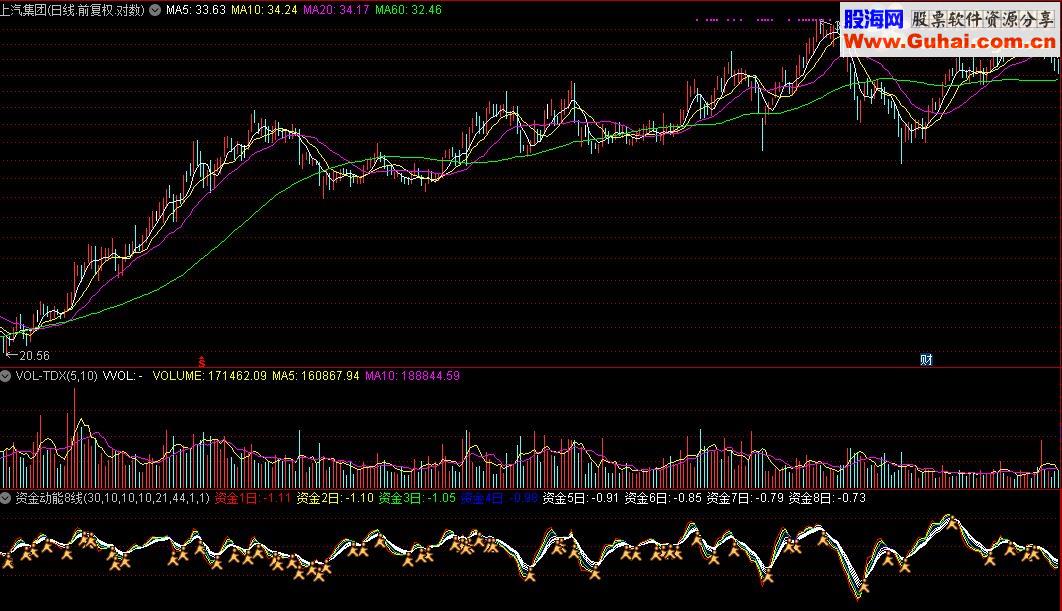
Task: Select the MA20: 34.17 label
Action: pyautogui.click(x=336, y=10)
